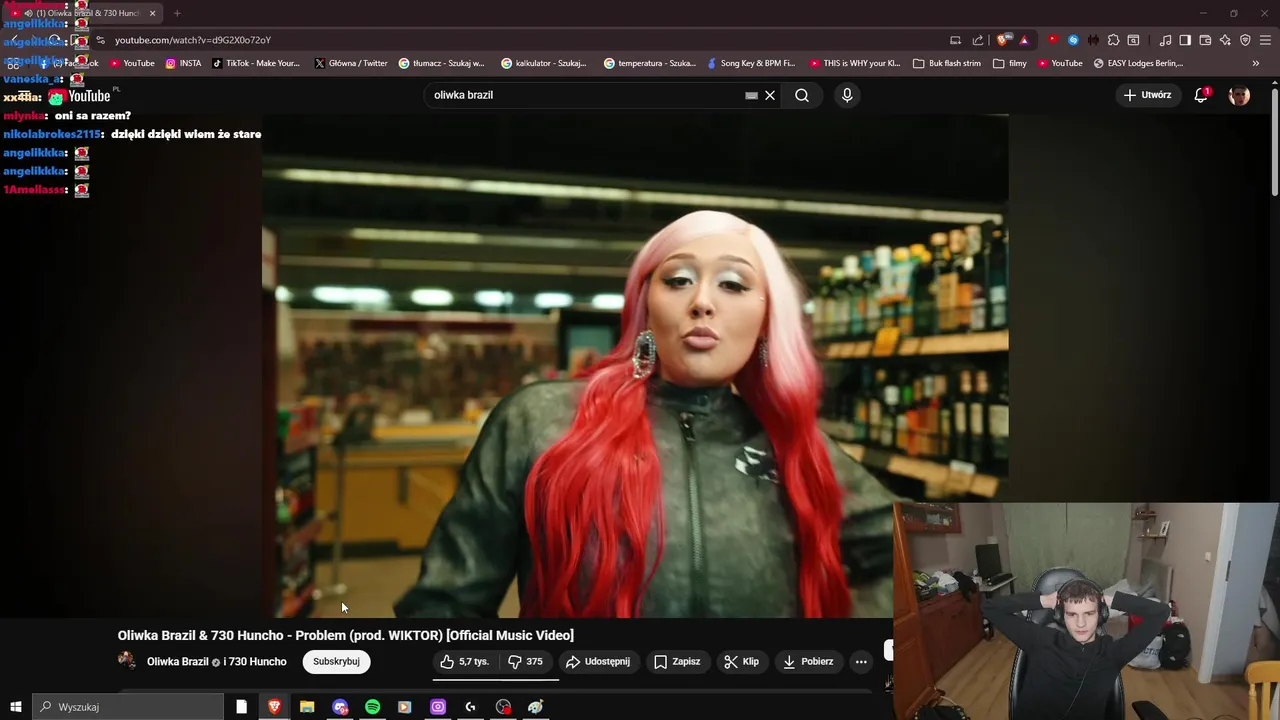This screenshot has width=1280, height=720.
Task: Open the tłumacz Google search bookmark
Action: (441, 63)
